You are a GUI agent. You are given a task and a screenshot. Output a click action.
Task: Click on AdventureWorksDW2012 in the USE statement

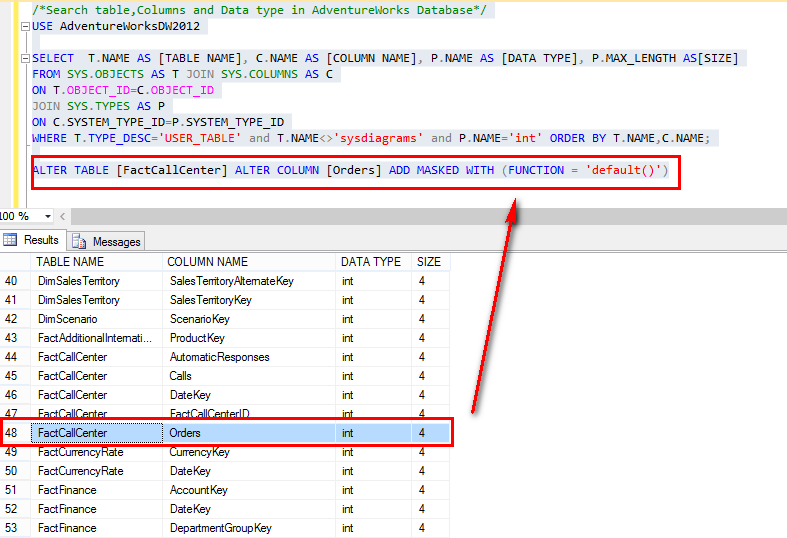130,26
